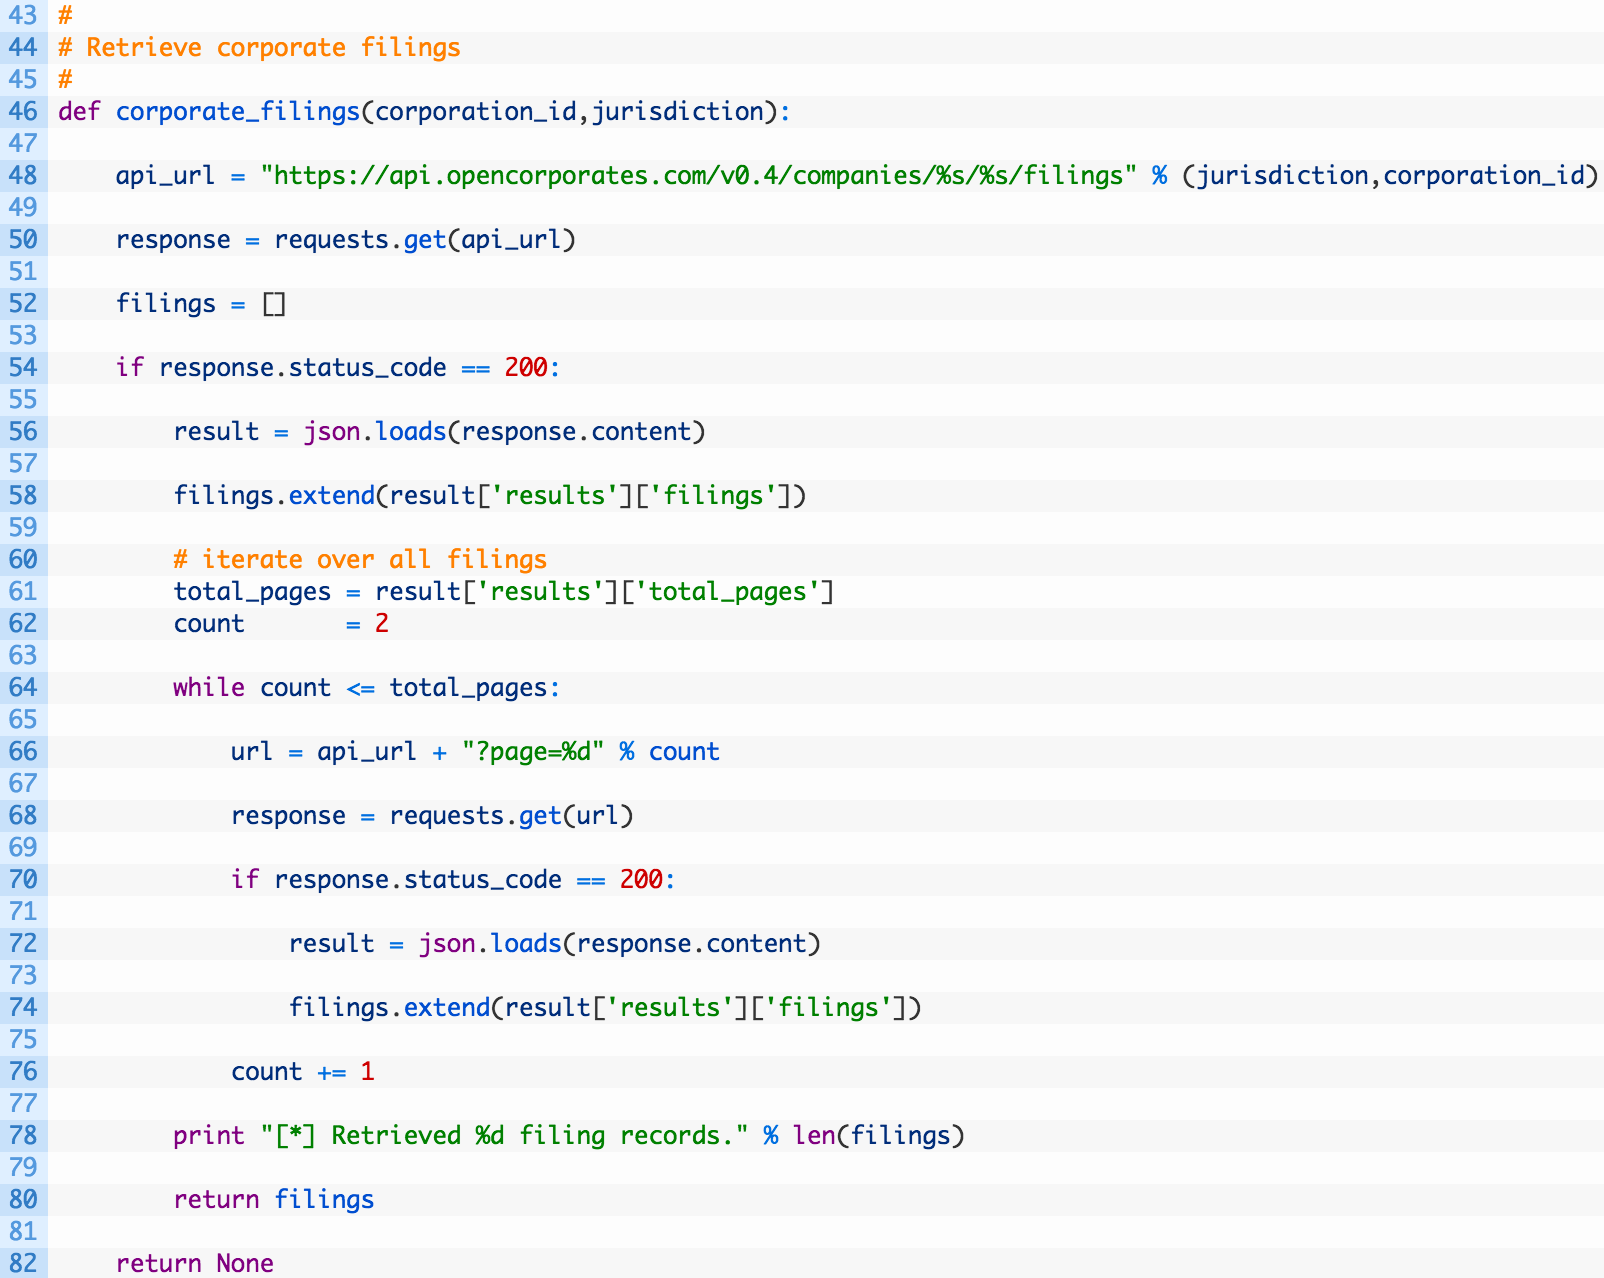Click 'filings.extend' on line 74
Viewport: 1604px width, 1278px height.
click(390, 1007)
